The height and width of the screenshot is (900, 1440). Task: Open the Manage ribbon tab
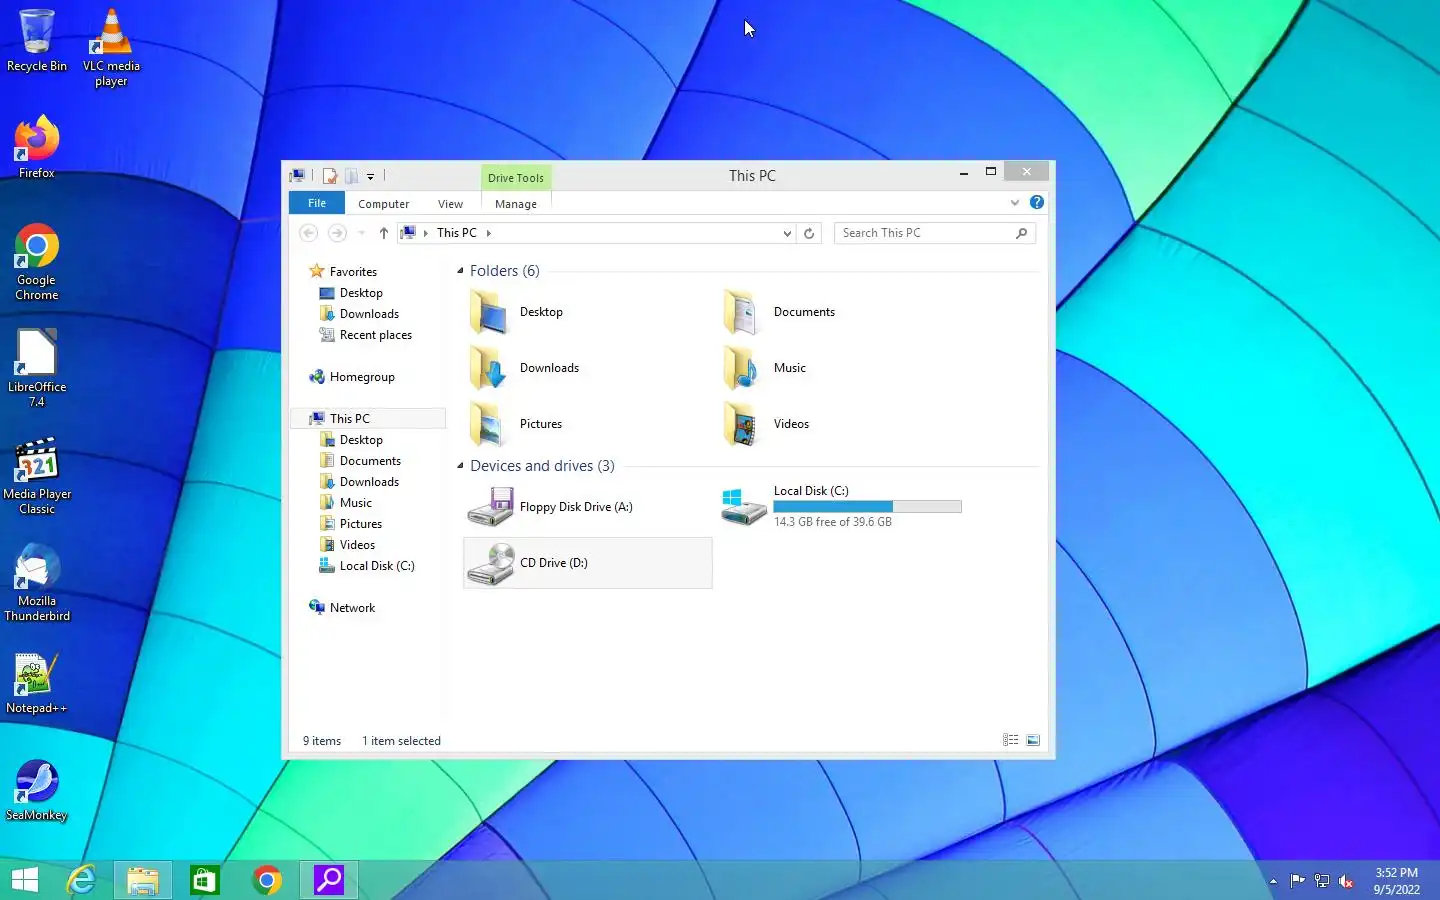[516, 204]
